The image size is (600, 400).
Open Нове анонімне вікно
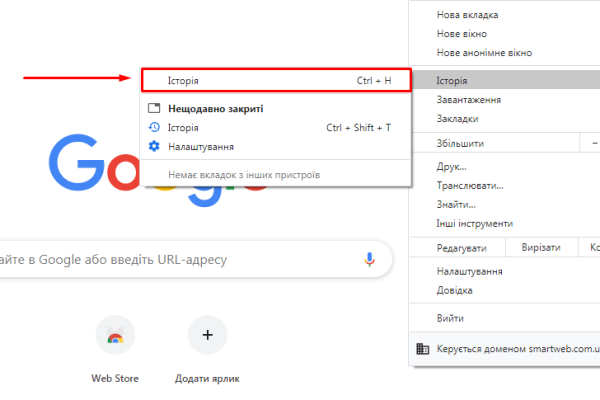click(484, 53)
